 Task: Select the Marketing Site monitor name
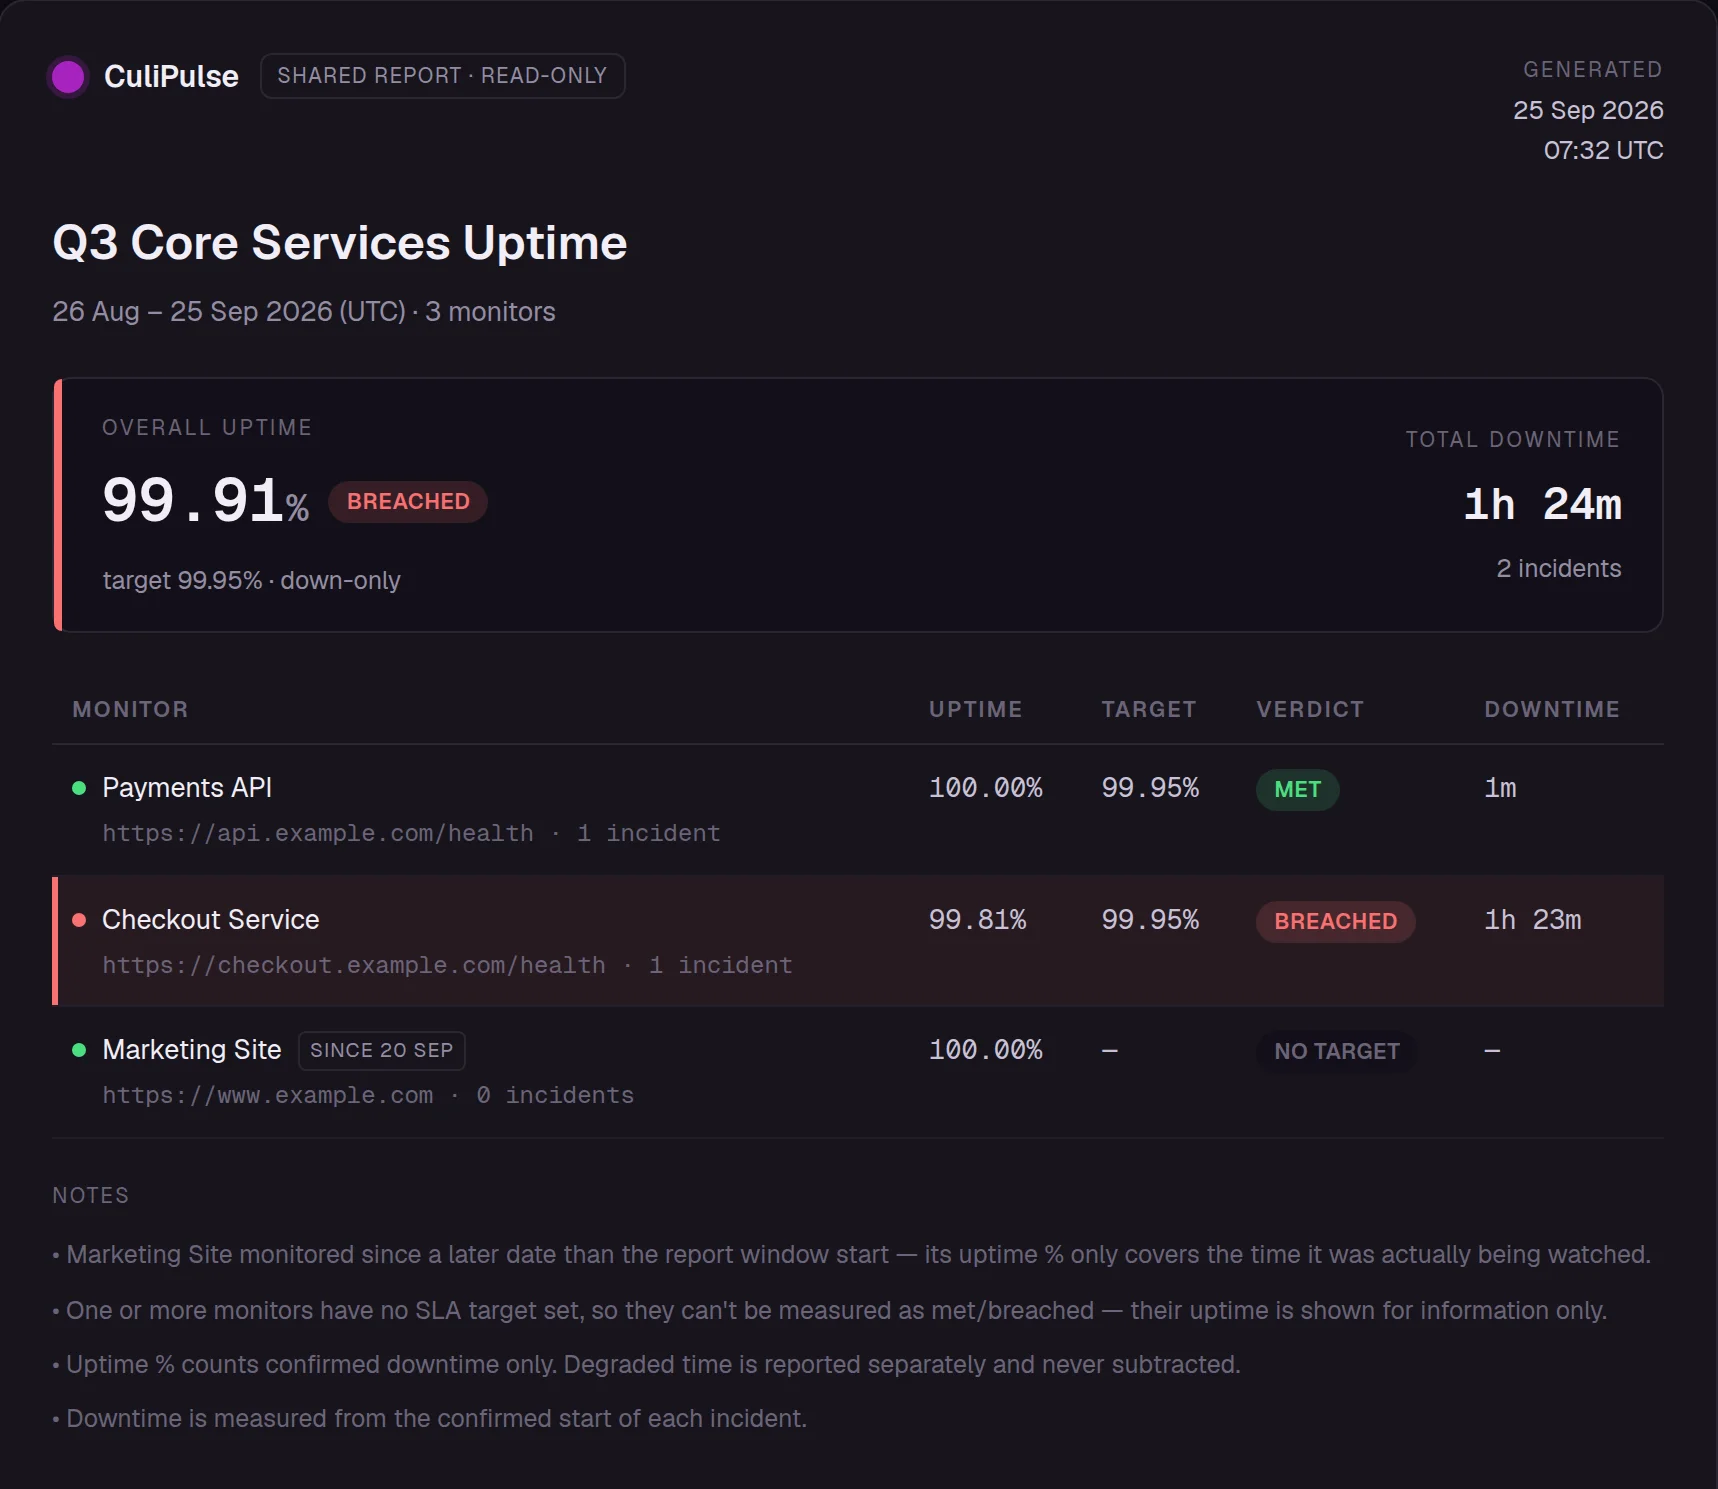[x=192, y=1050]
